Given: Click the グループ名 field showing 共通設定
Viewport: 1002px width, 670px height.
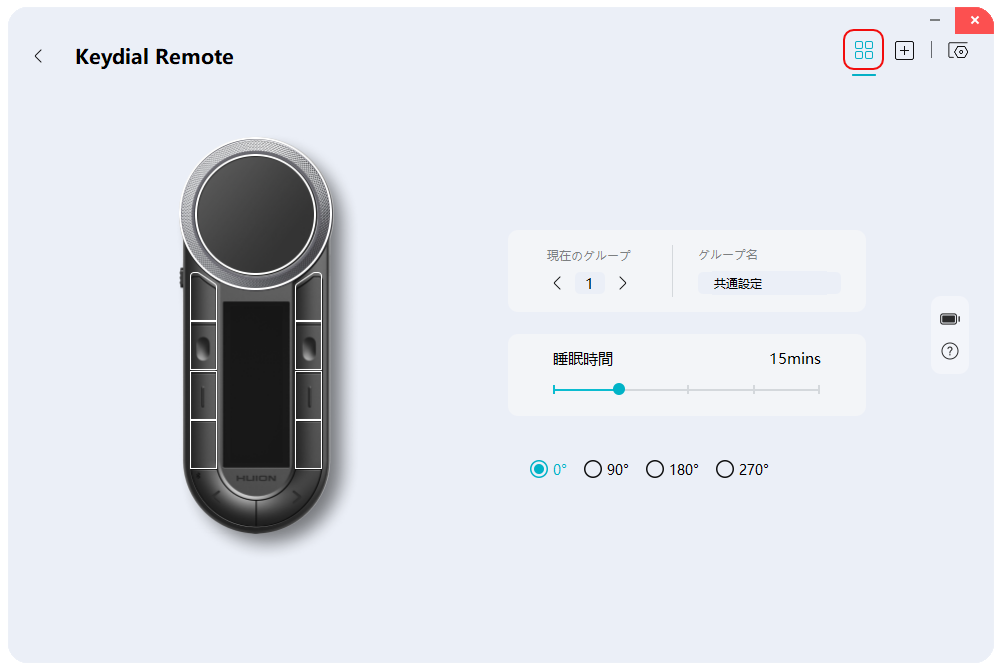Looking at the screenshot, I should [x=768, y=283].
